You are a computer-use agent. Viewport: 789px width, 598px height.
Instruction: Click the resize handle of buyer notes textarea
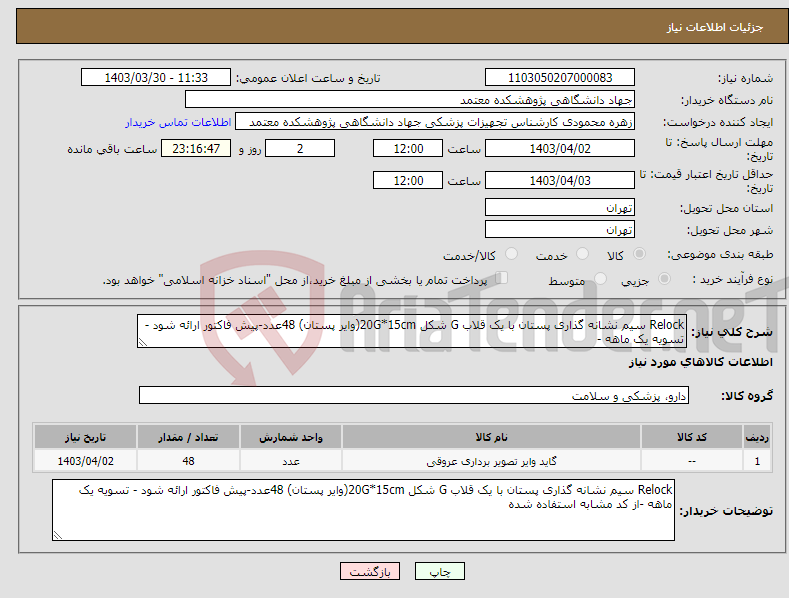(x=57, y=536)
